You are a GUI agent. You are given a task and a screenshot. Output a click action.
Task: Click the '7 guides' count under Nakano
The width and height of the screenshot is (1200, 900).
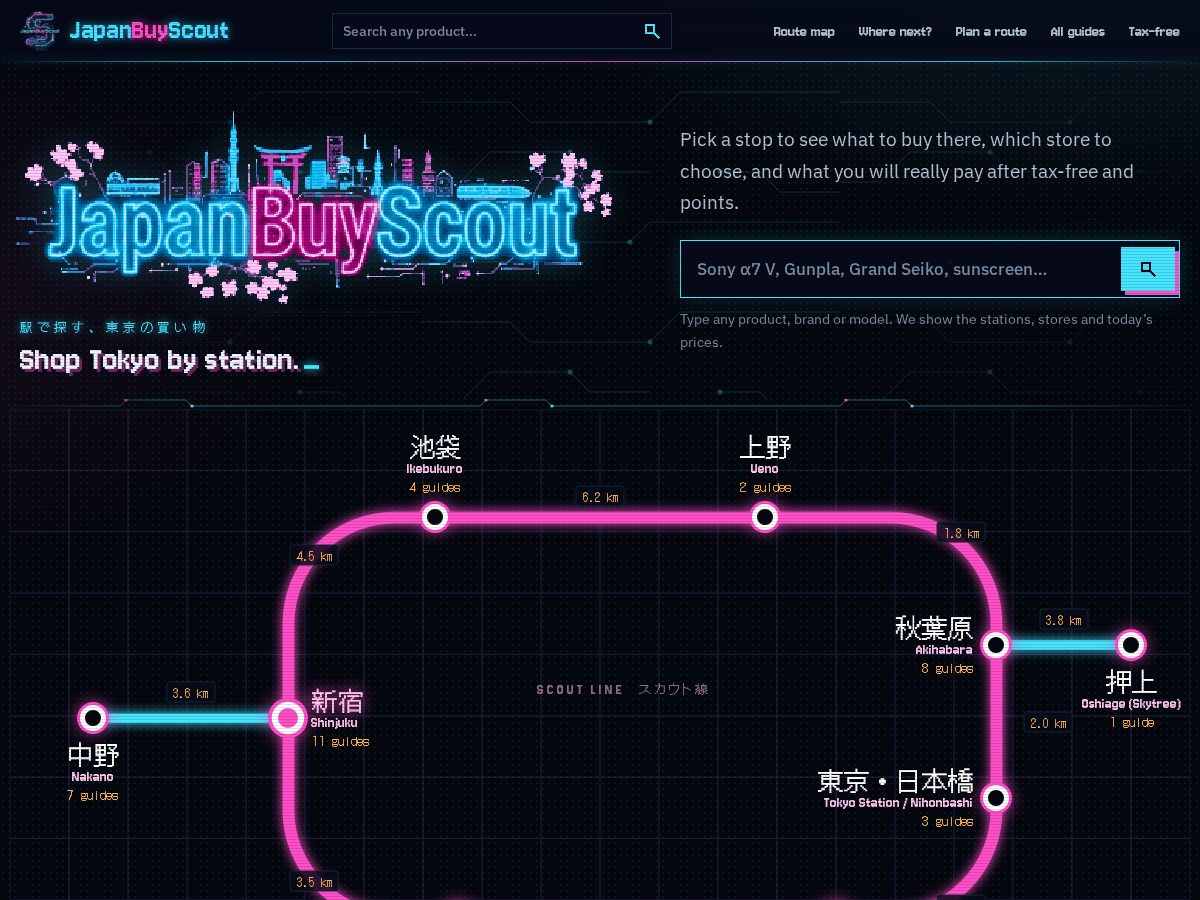tap(93, 795)
